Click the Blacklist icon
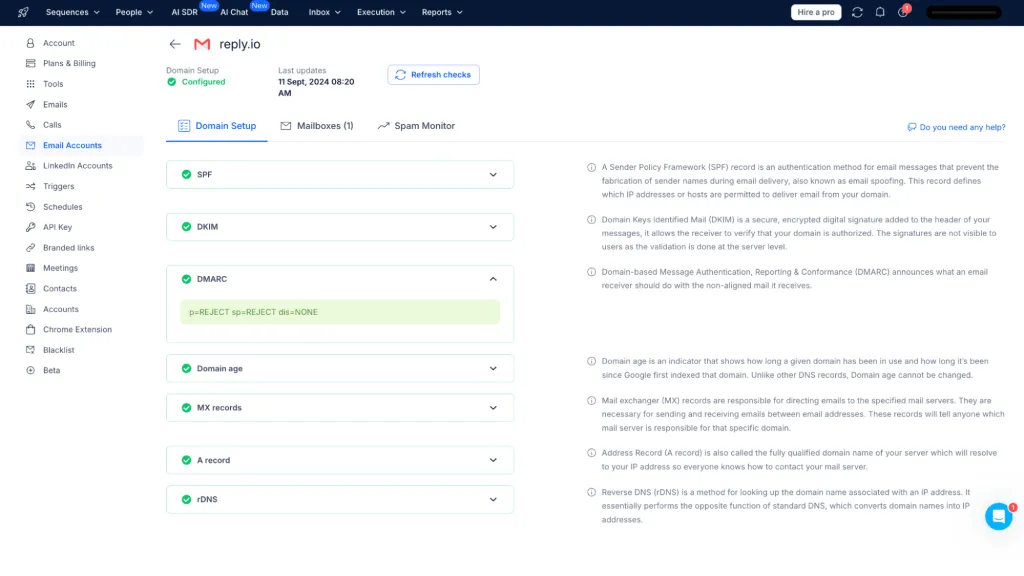 [x=30, y=350]
